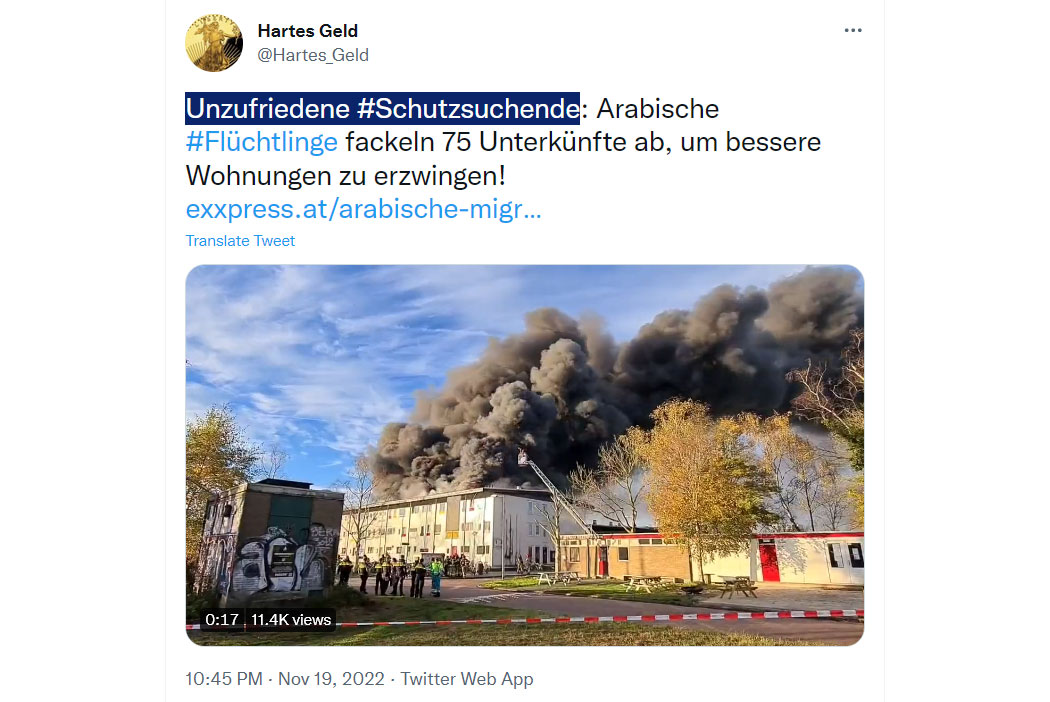Open the three-dot more options menu
Screen dimensions: 1050x702
coord(852,31)
